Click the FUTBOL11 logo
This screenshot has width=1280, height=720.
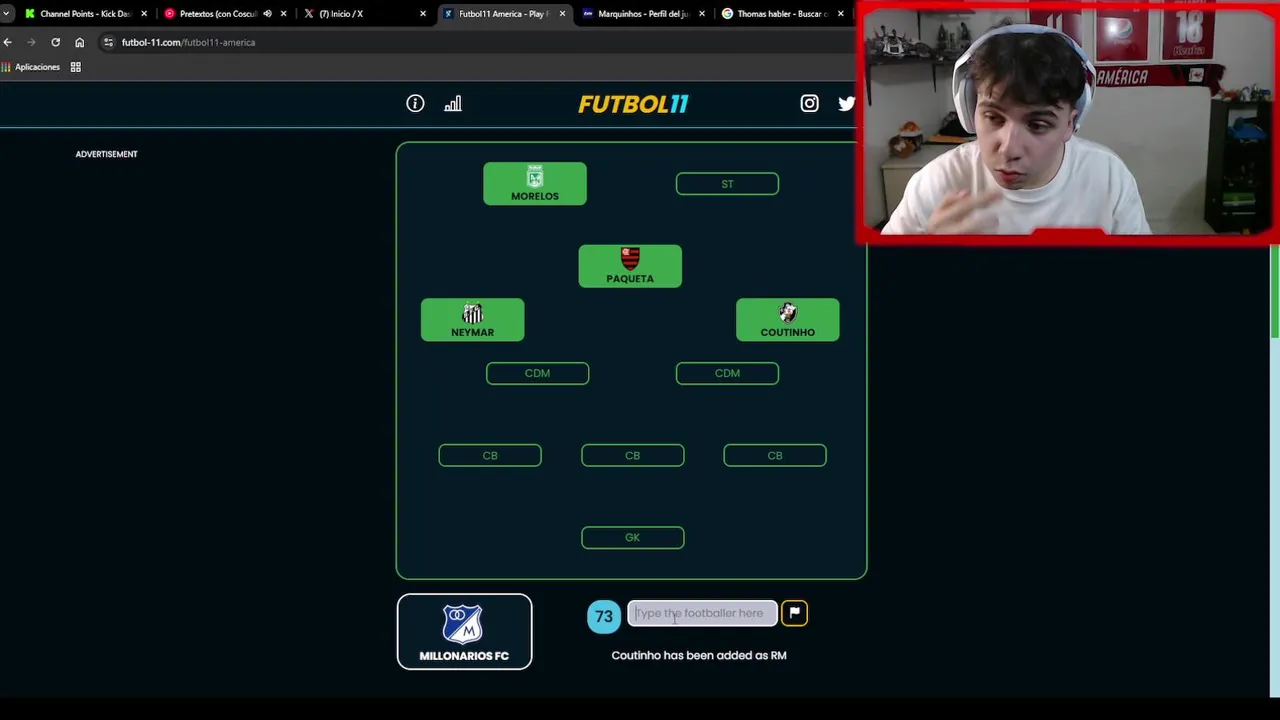click(x=633, y=104)
